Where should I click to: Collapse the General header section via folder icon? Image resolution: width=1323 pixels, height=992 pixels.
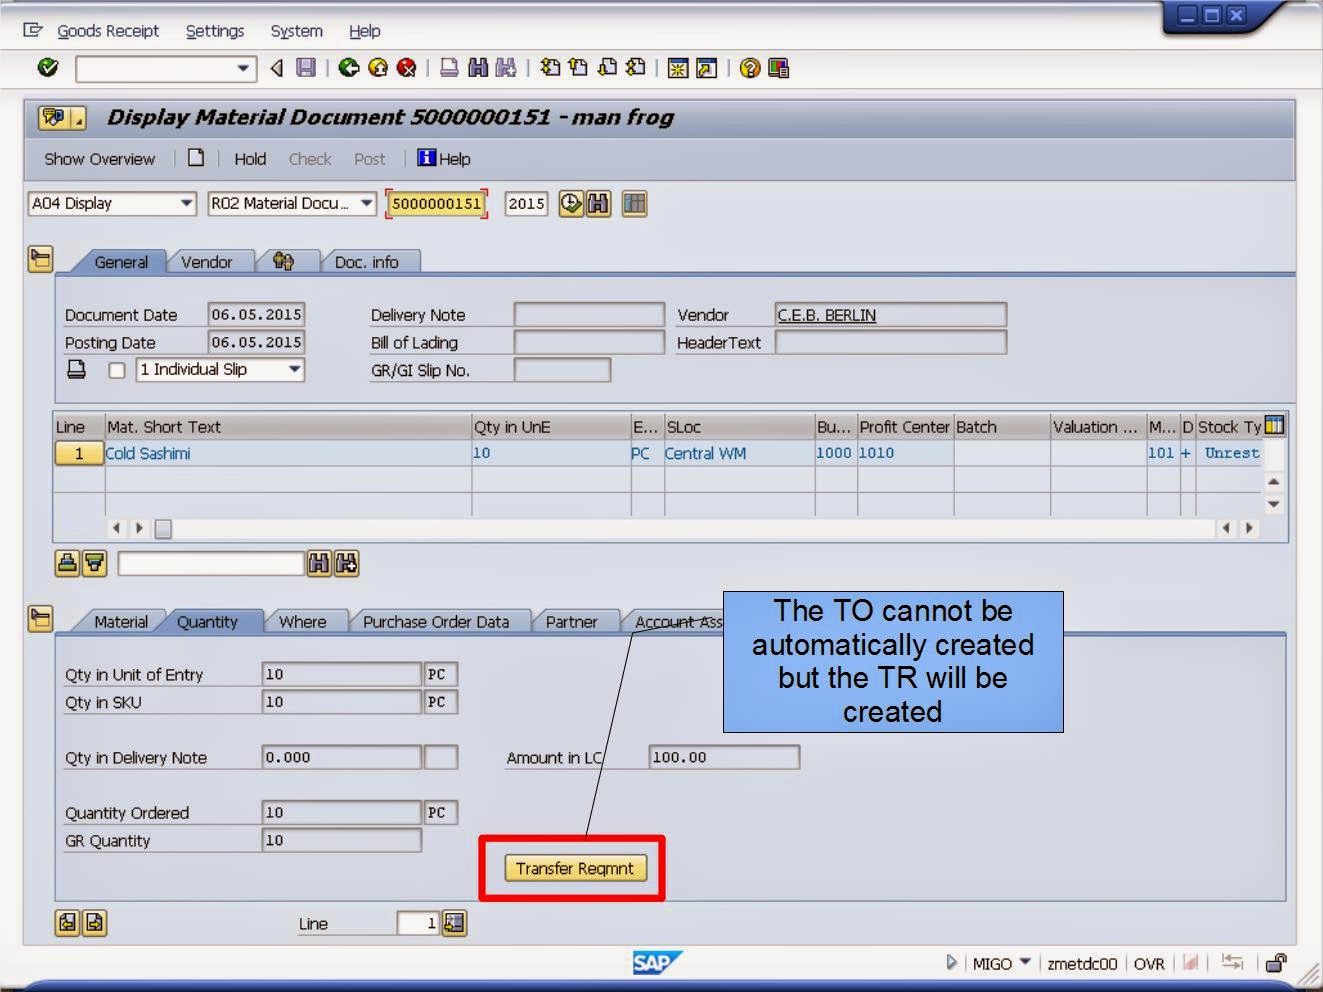tap(41, 258)
